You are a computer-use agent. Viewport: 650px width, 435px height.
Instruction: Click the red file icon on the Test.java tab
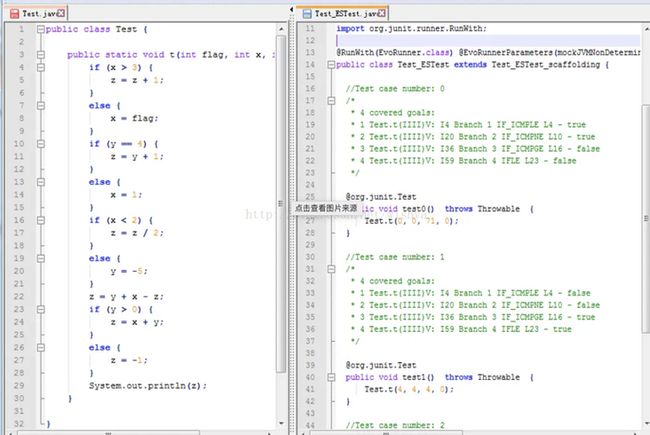point(15,14)
